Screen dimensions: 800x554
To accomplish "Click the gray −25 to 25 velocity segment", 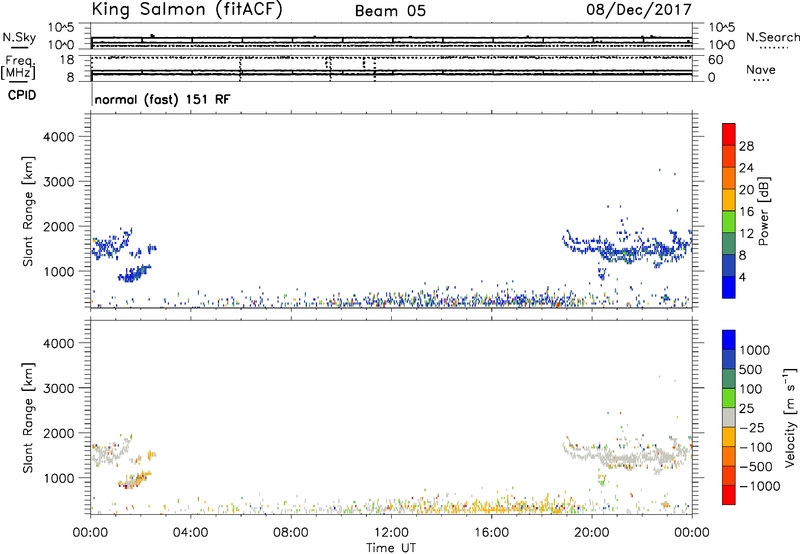I will coord(729,417).
